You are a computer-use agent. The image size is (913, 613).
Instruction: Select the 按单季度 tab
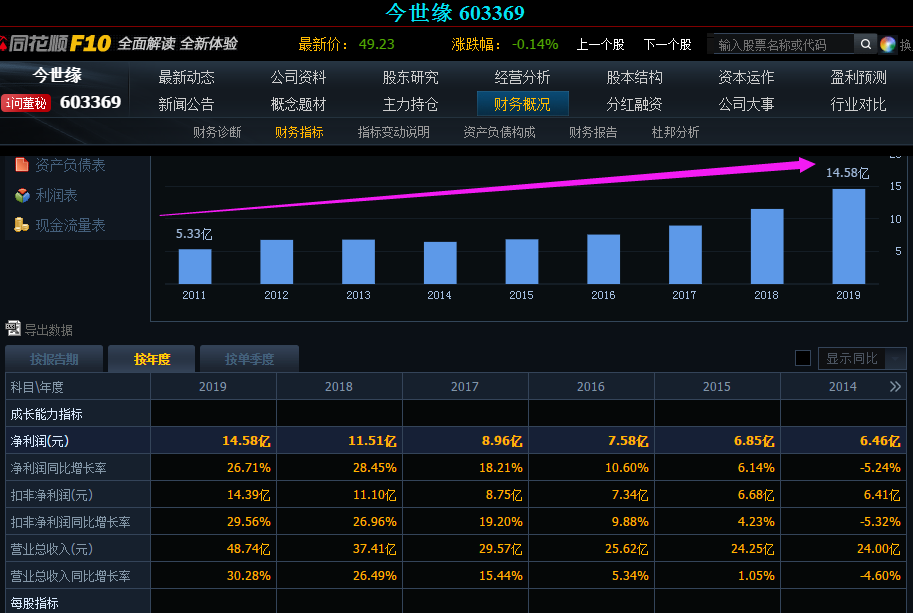(249, 359)
